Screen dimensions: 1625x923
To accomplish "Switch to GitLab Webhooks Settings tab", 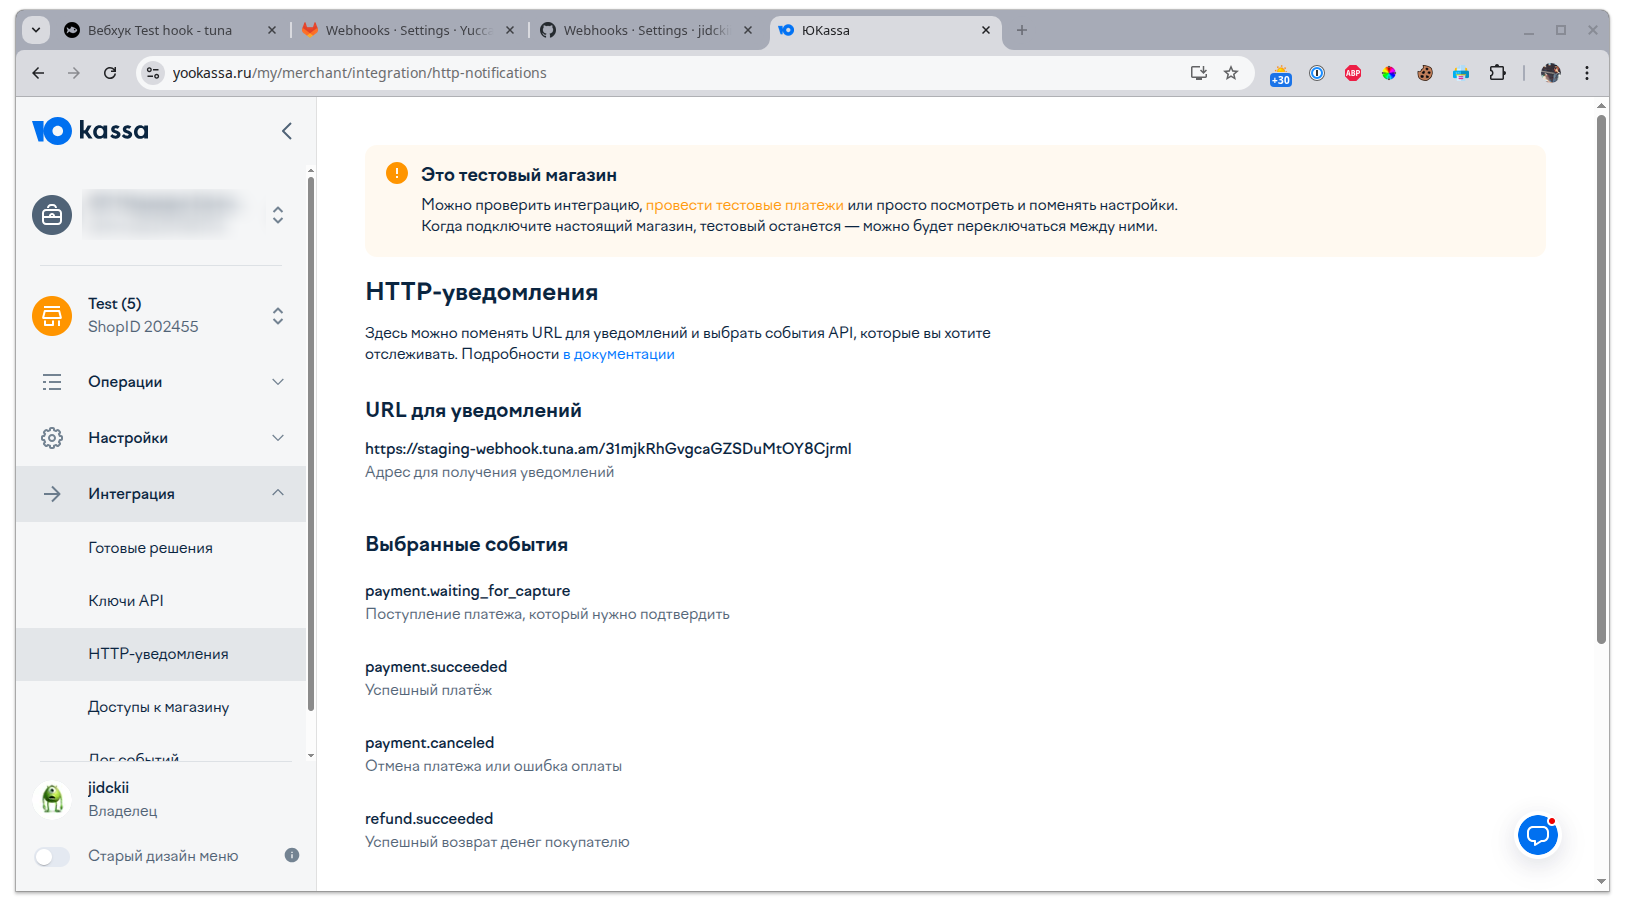I will [x=407, y=30].
